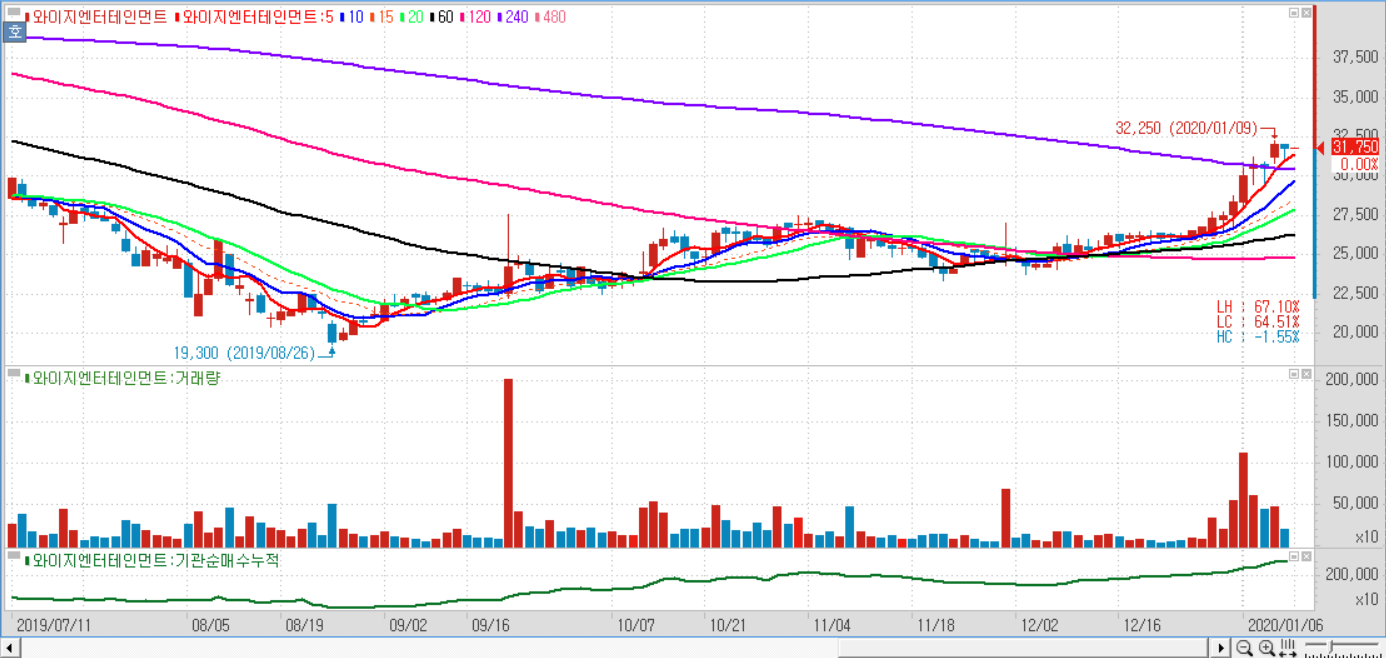Image resolution: width=1386 pixels, height=658 pixels.
Task: Close the price chart panel
Action: point(1305,13)
